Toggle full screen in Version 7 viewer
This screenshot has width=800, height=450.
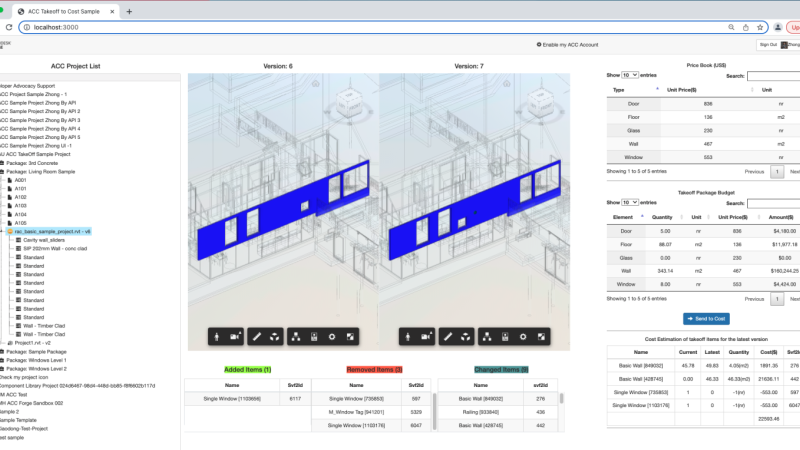tap(541, 337)
